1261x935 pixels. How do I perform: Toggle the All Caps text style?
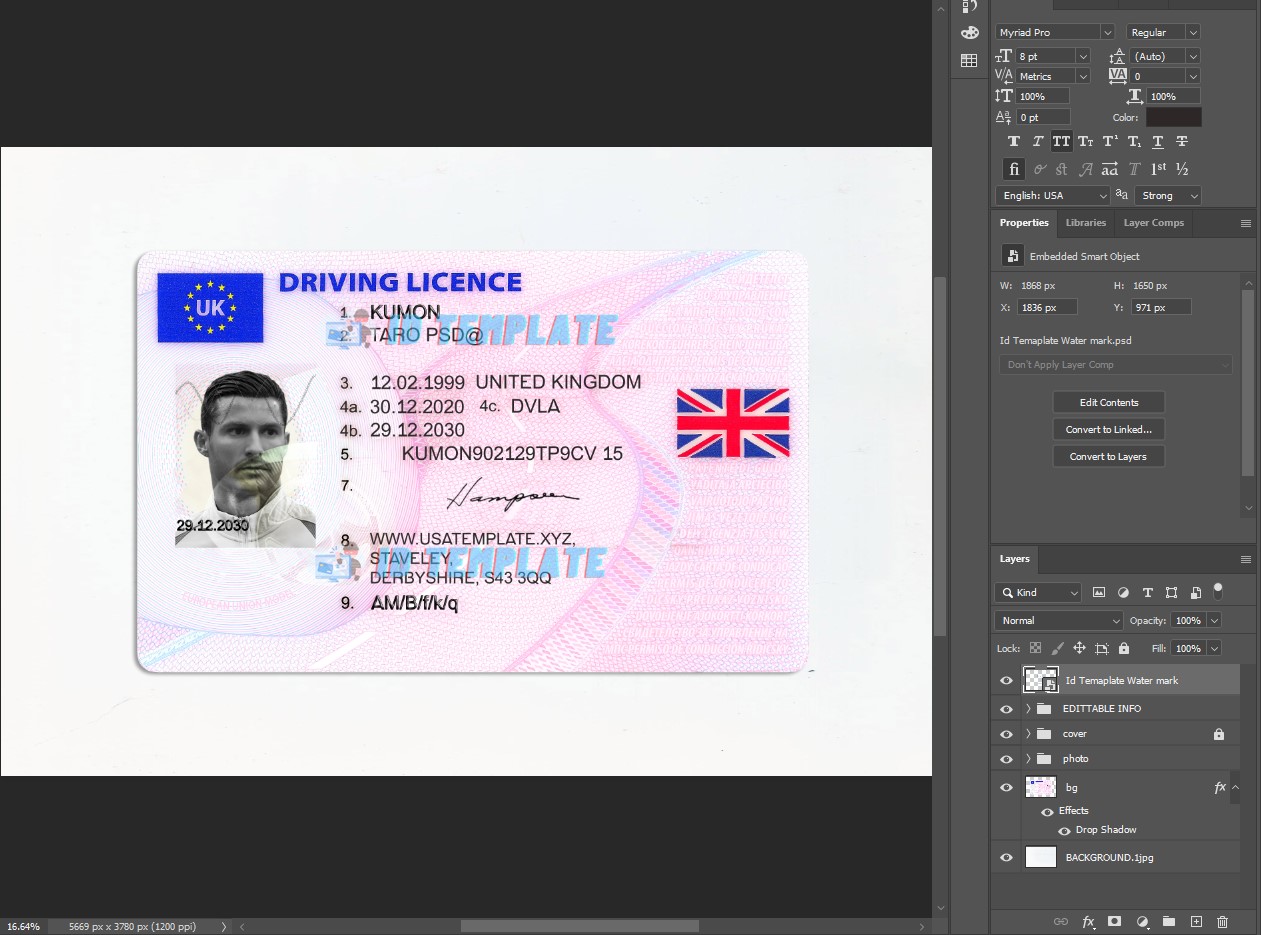(1062, 142)
